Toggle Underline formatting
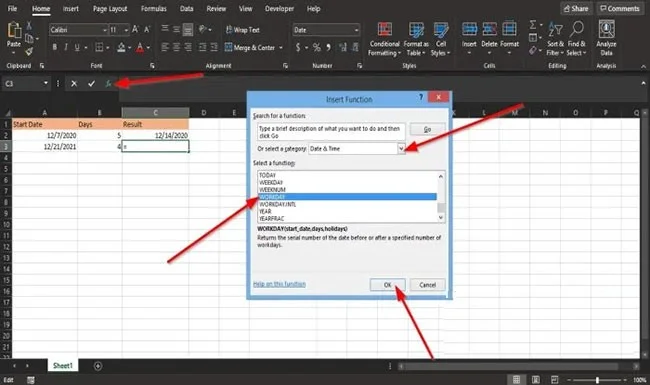The width and height of the screenshot is (650, 385). pos(77,48)
